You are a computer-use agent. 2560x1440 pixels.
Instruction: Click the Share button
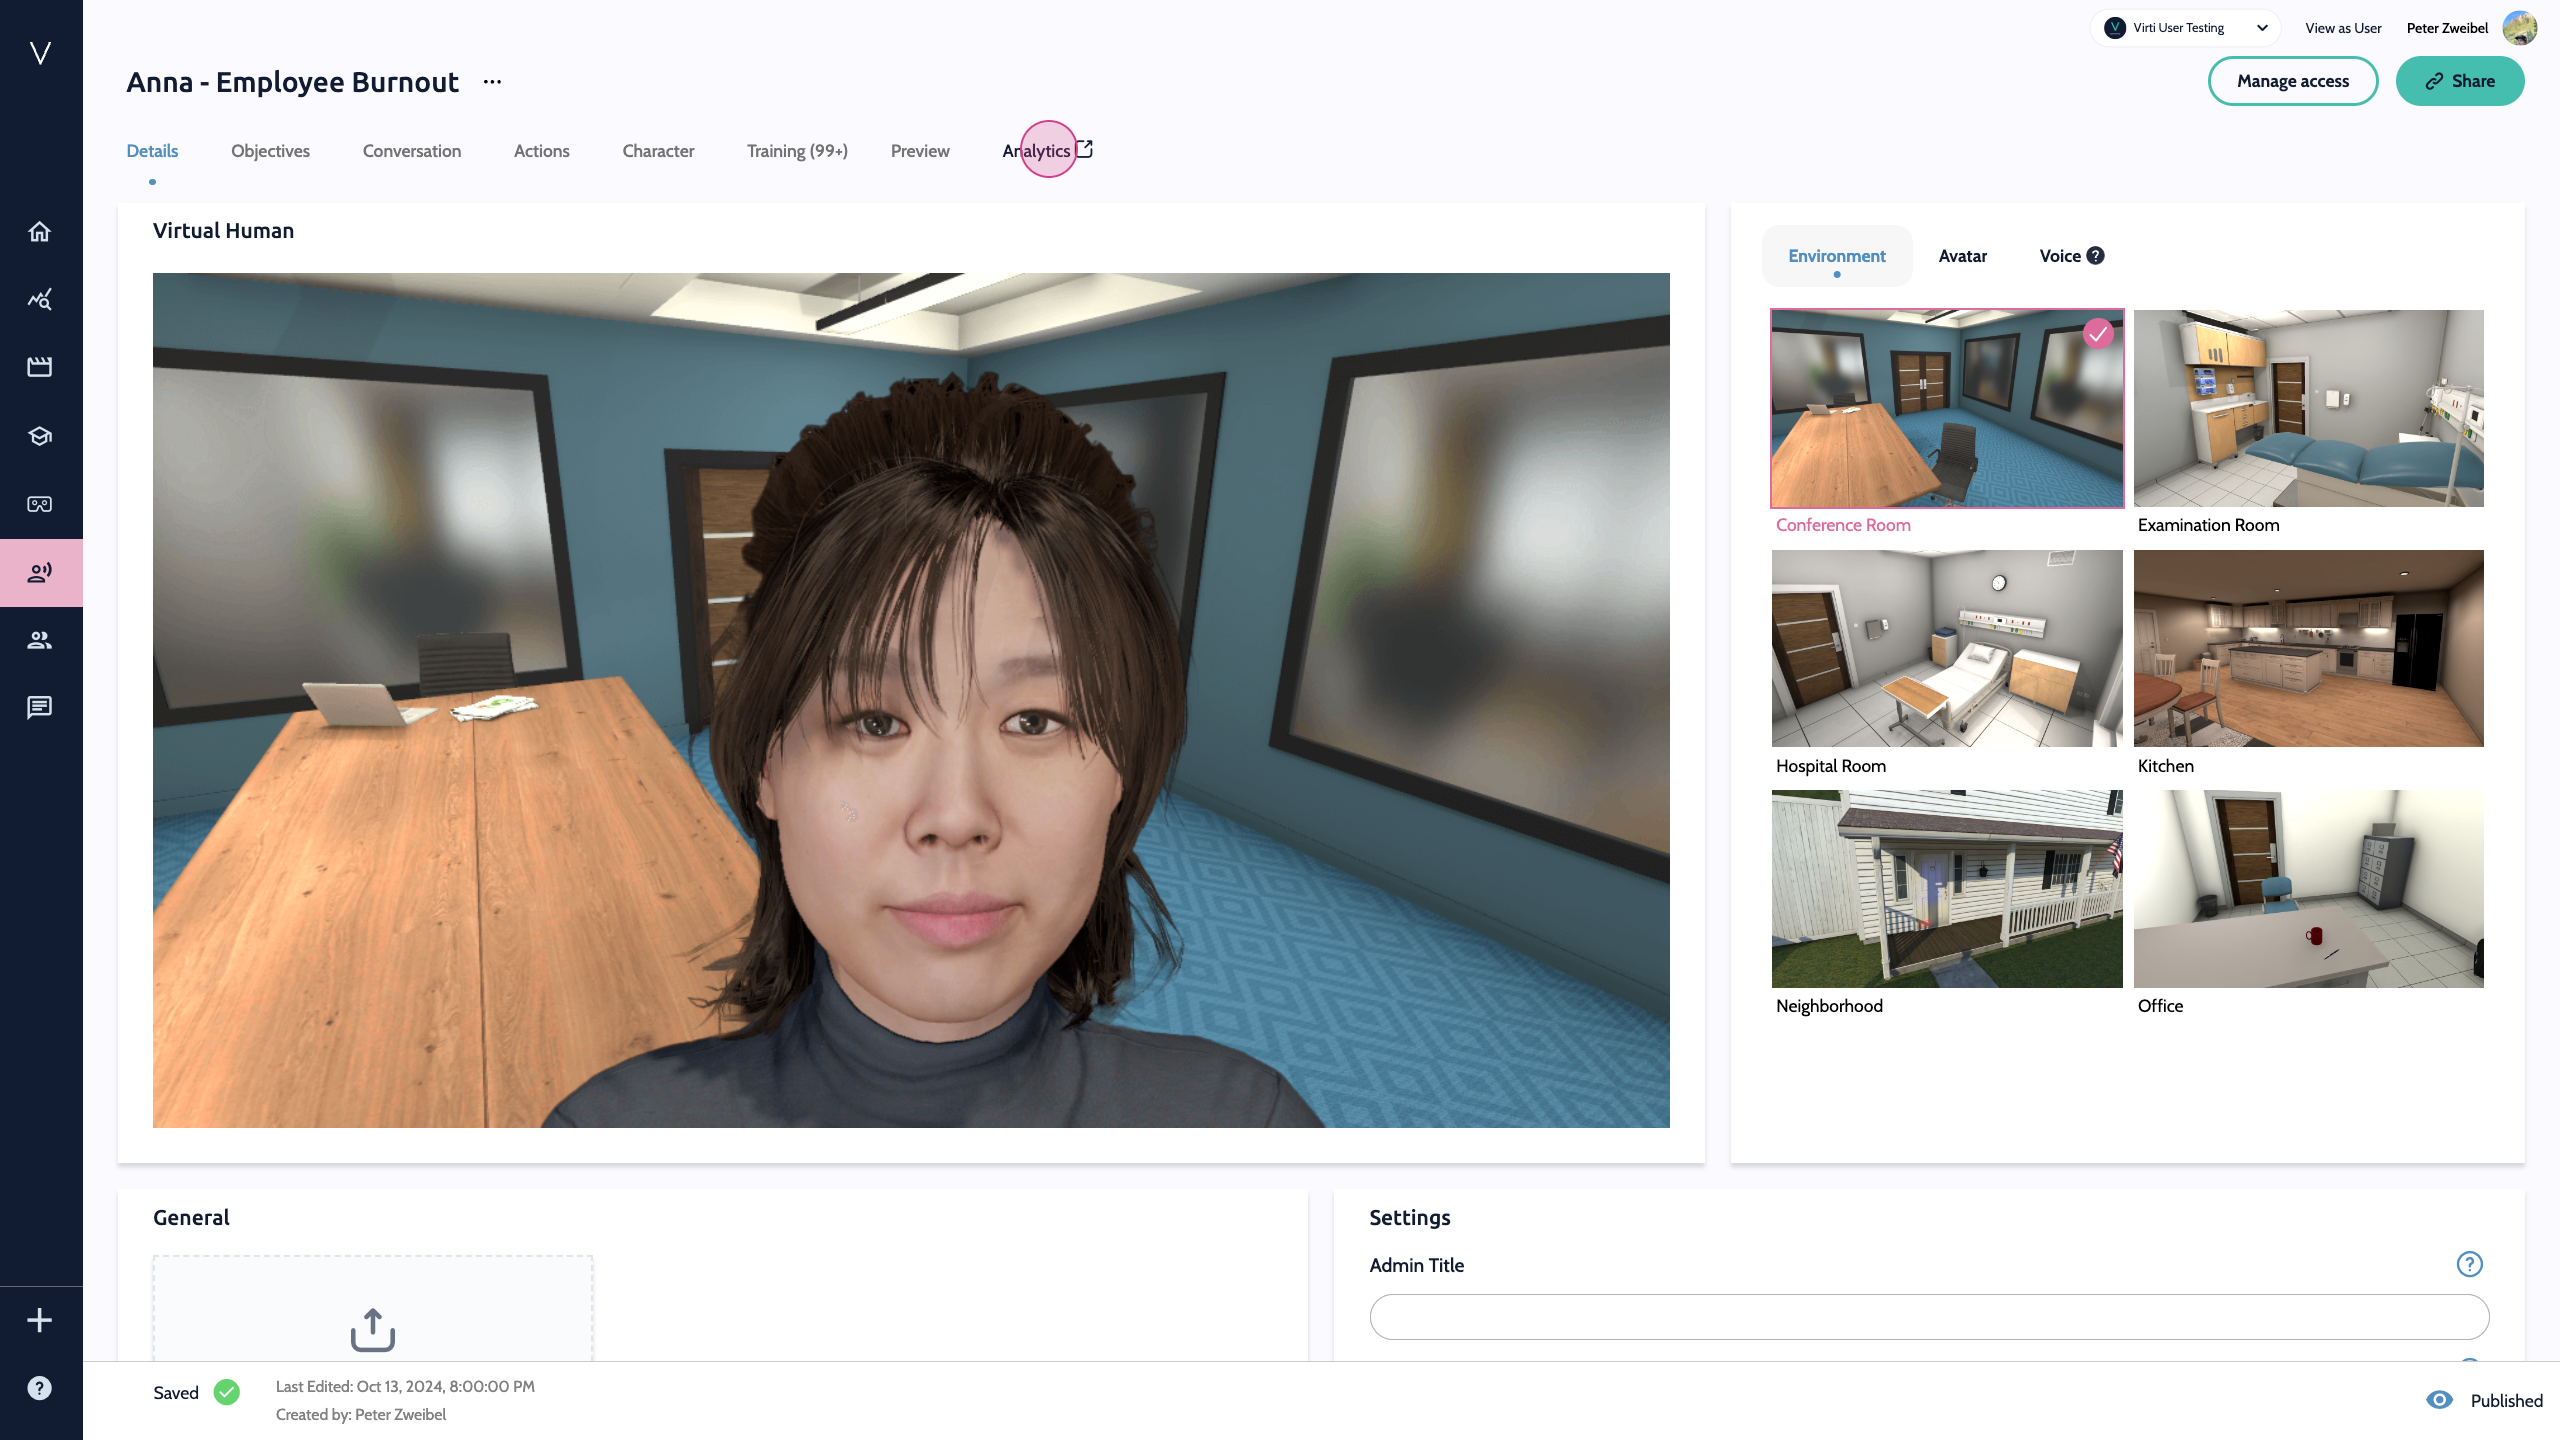coord(2459,81)
